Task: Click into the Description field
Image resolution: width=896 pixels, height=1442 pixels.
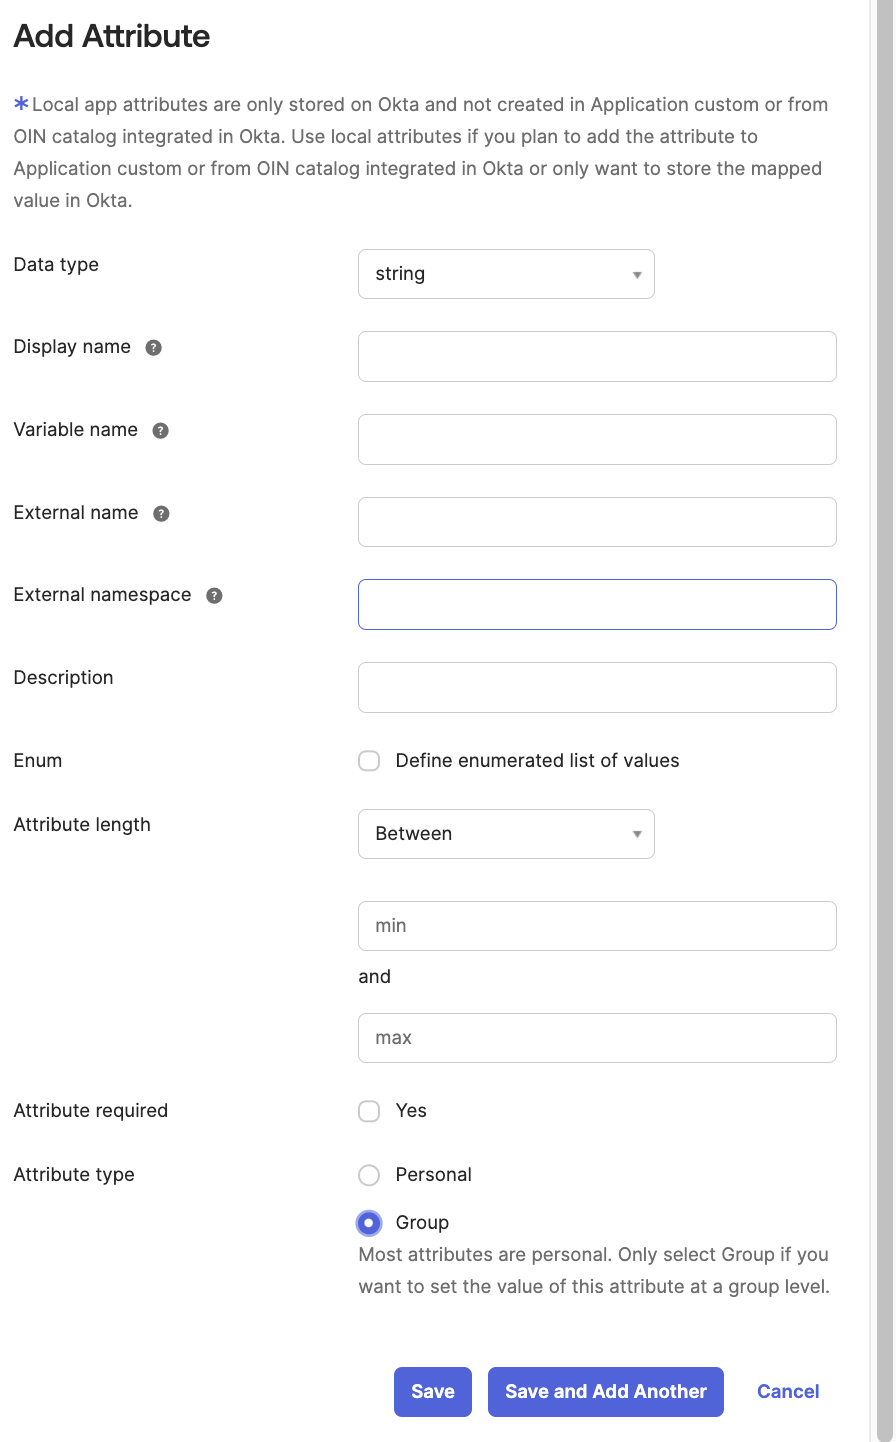Action: pos(597,688)
